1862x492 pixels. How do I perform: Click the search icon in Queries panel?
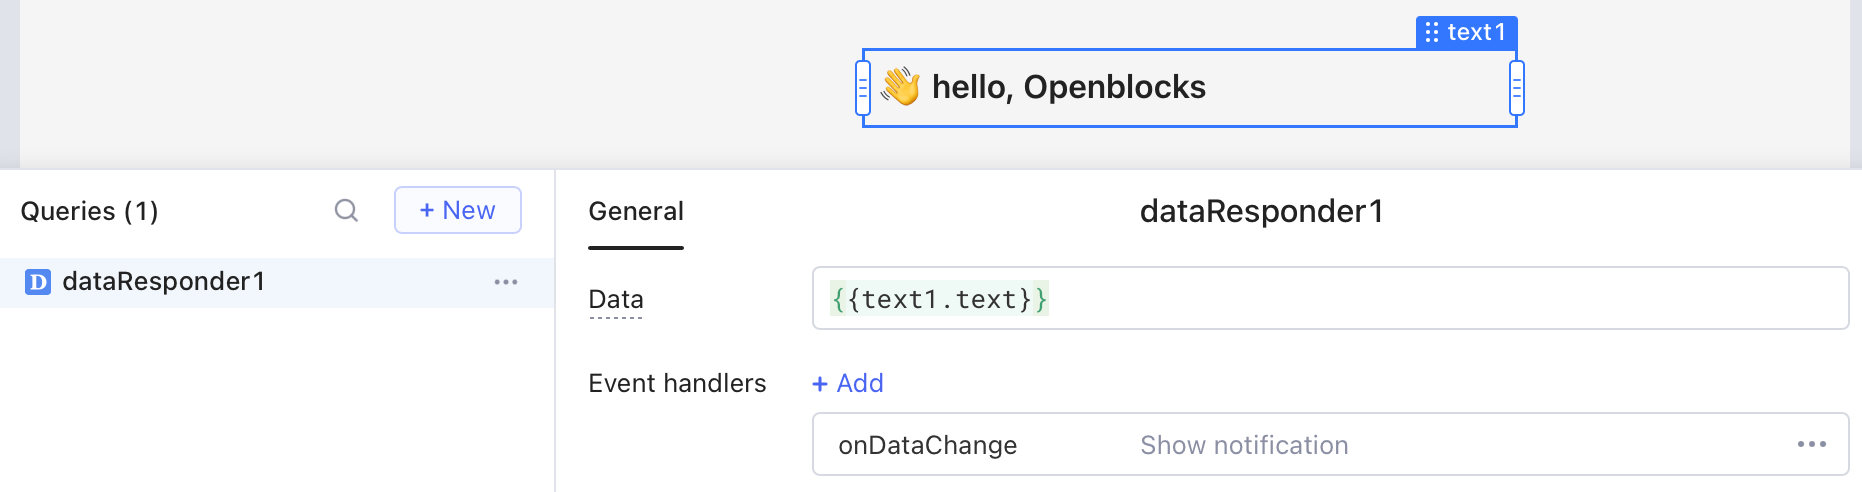(x=346, y=211)
